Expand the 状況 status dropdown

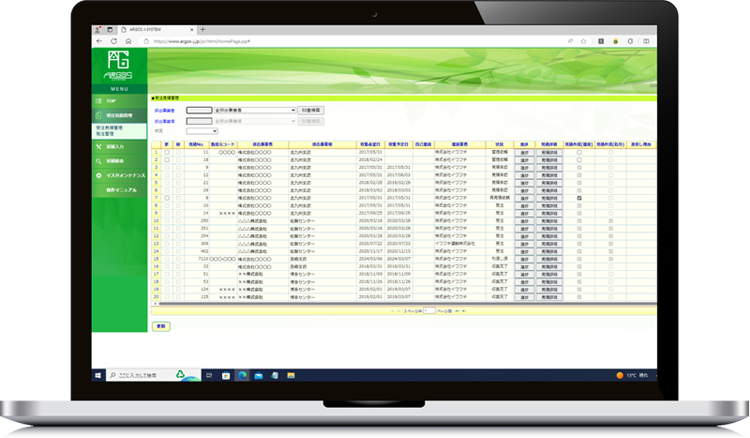point(202,130)
